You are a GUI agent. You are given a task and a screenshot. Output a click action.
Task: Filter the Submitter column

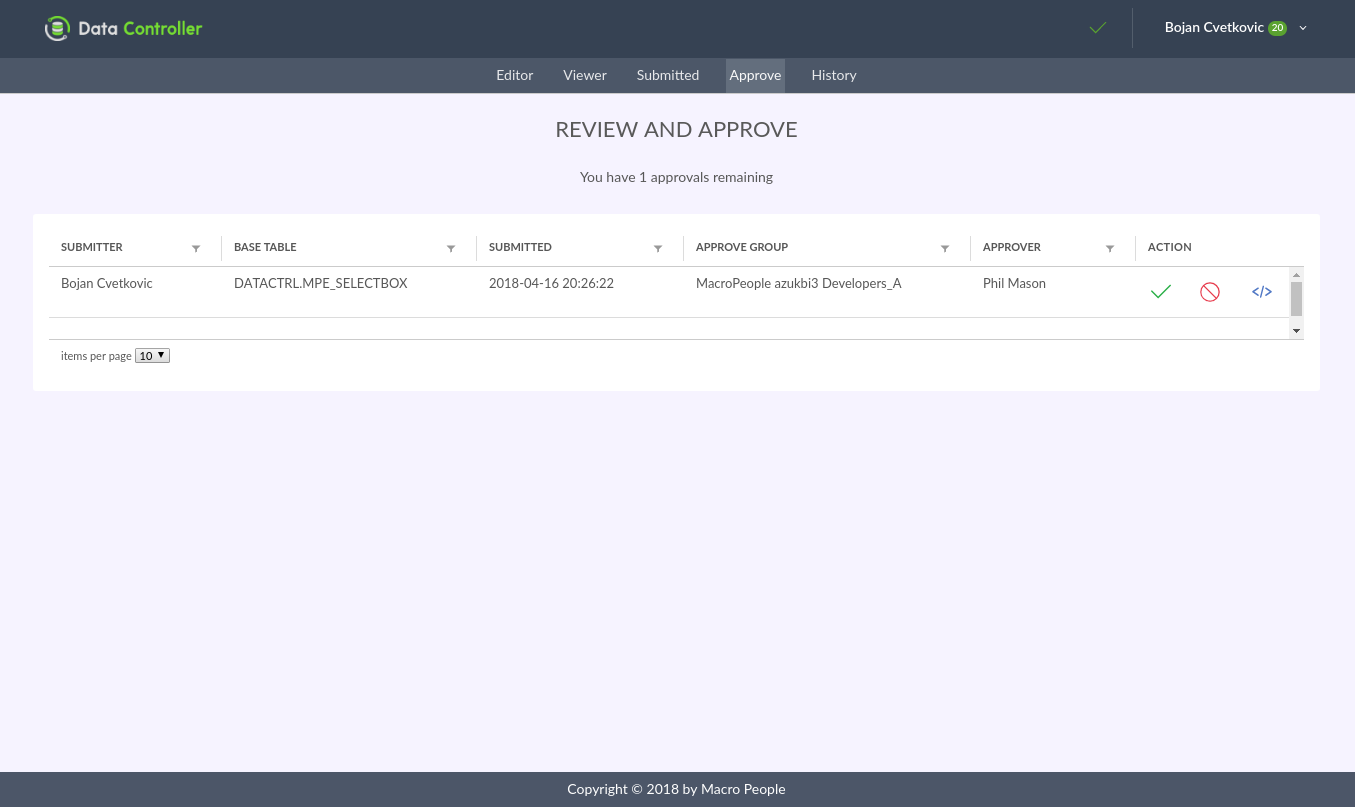(196, 248)
